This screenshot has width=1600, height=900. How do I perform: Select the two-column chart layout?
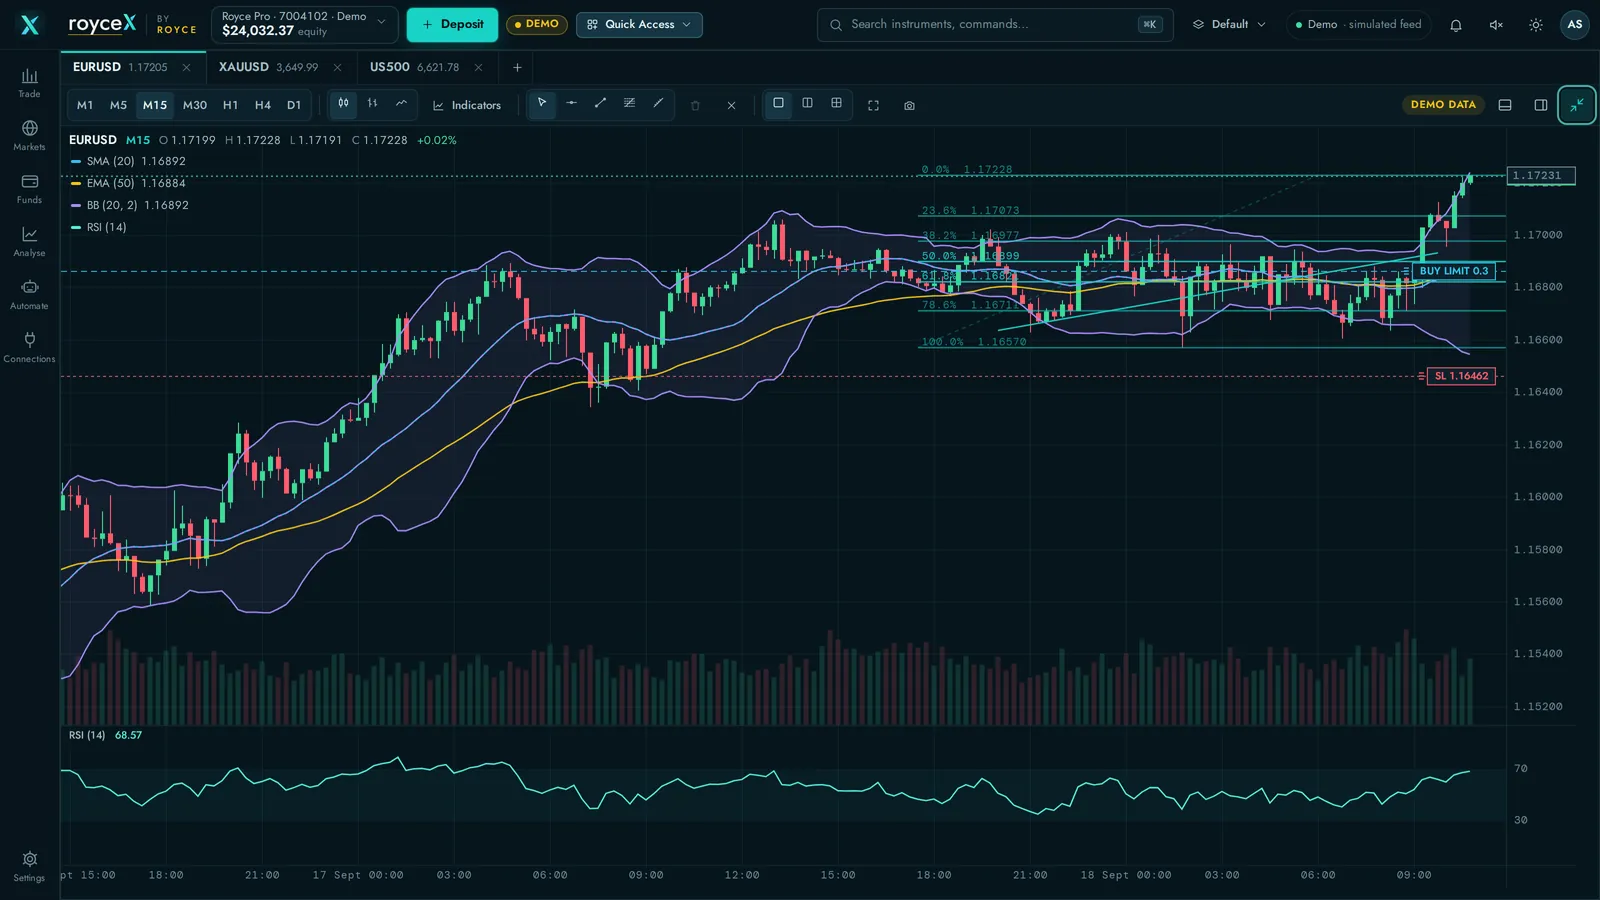[x=807, y=104]
